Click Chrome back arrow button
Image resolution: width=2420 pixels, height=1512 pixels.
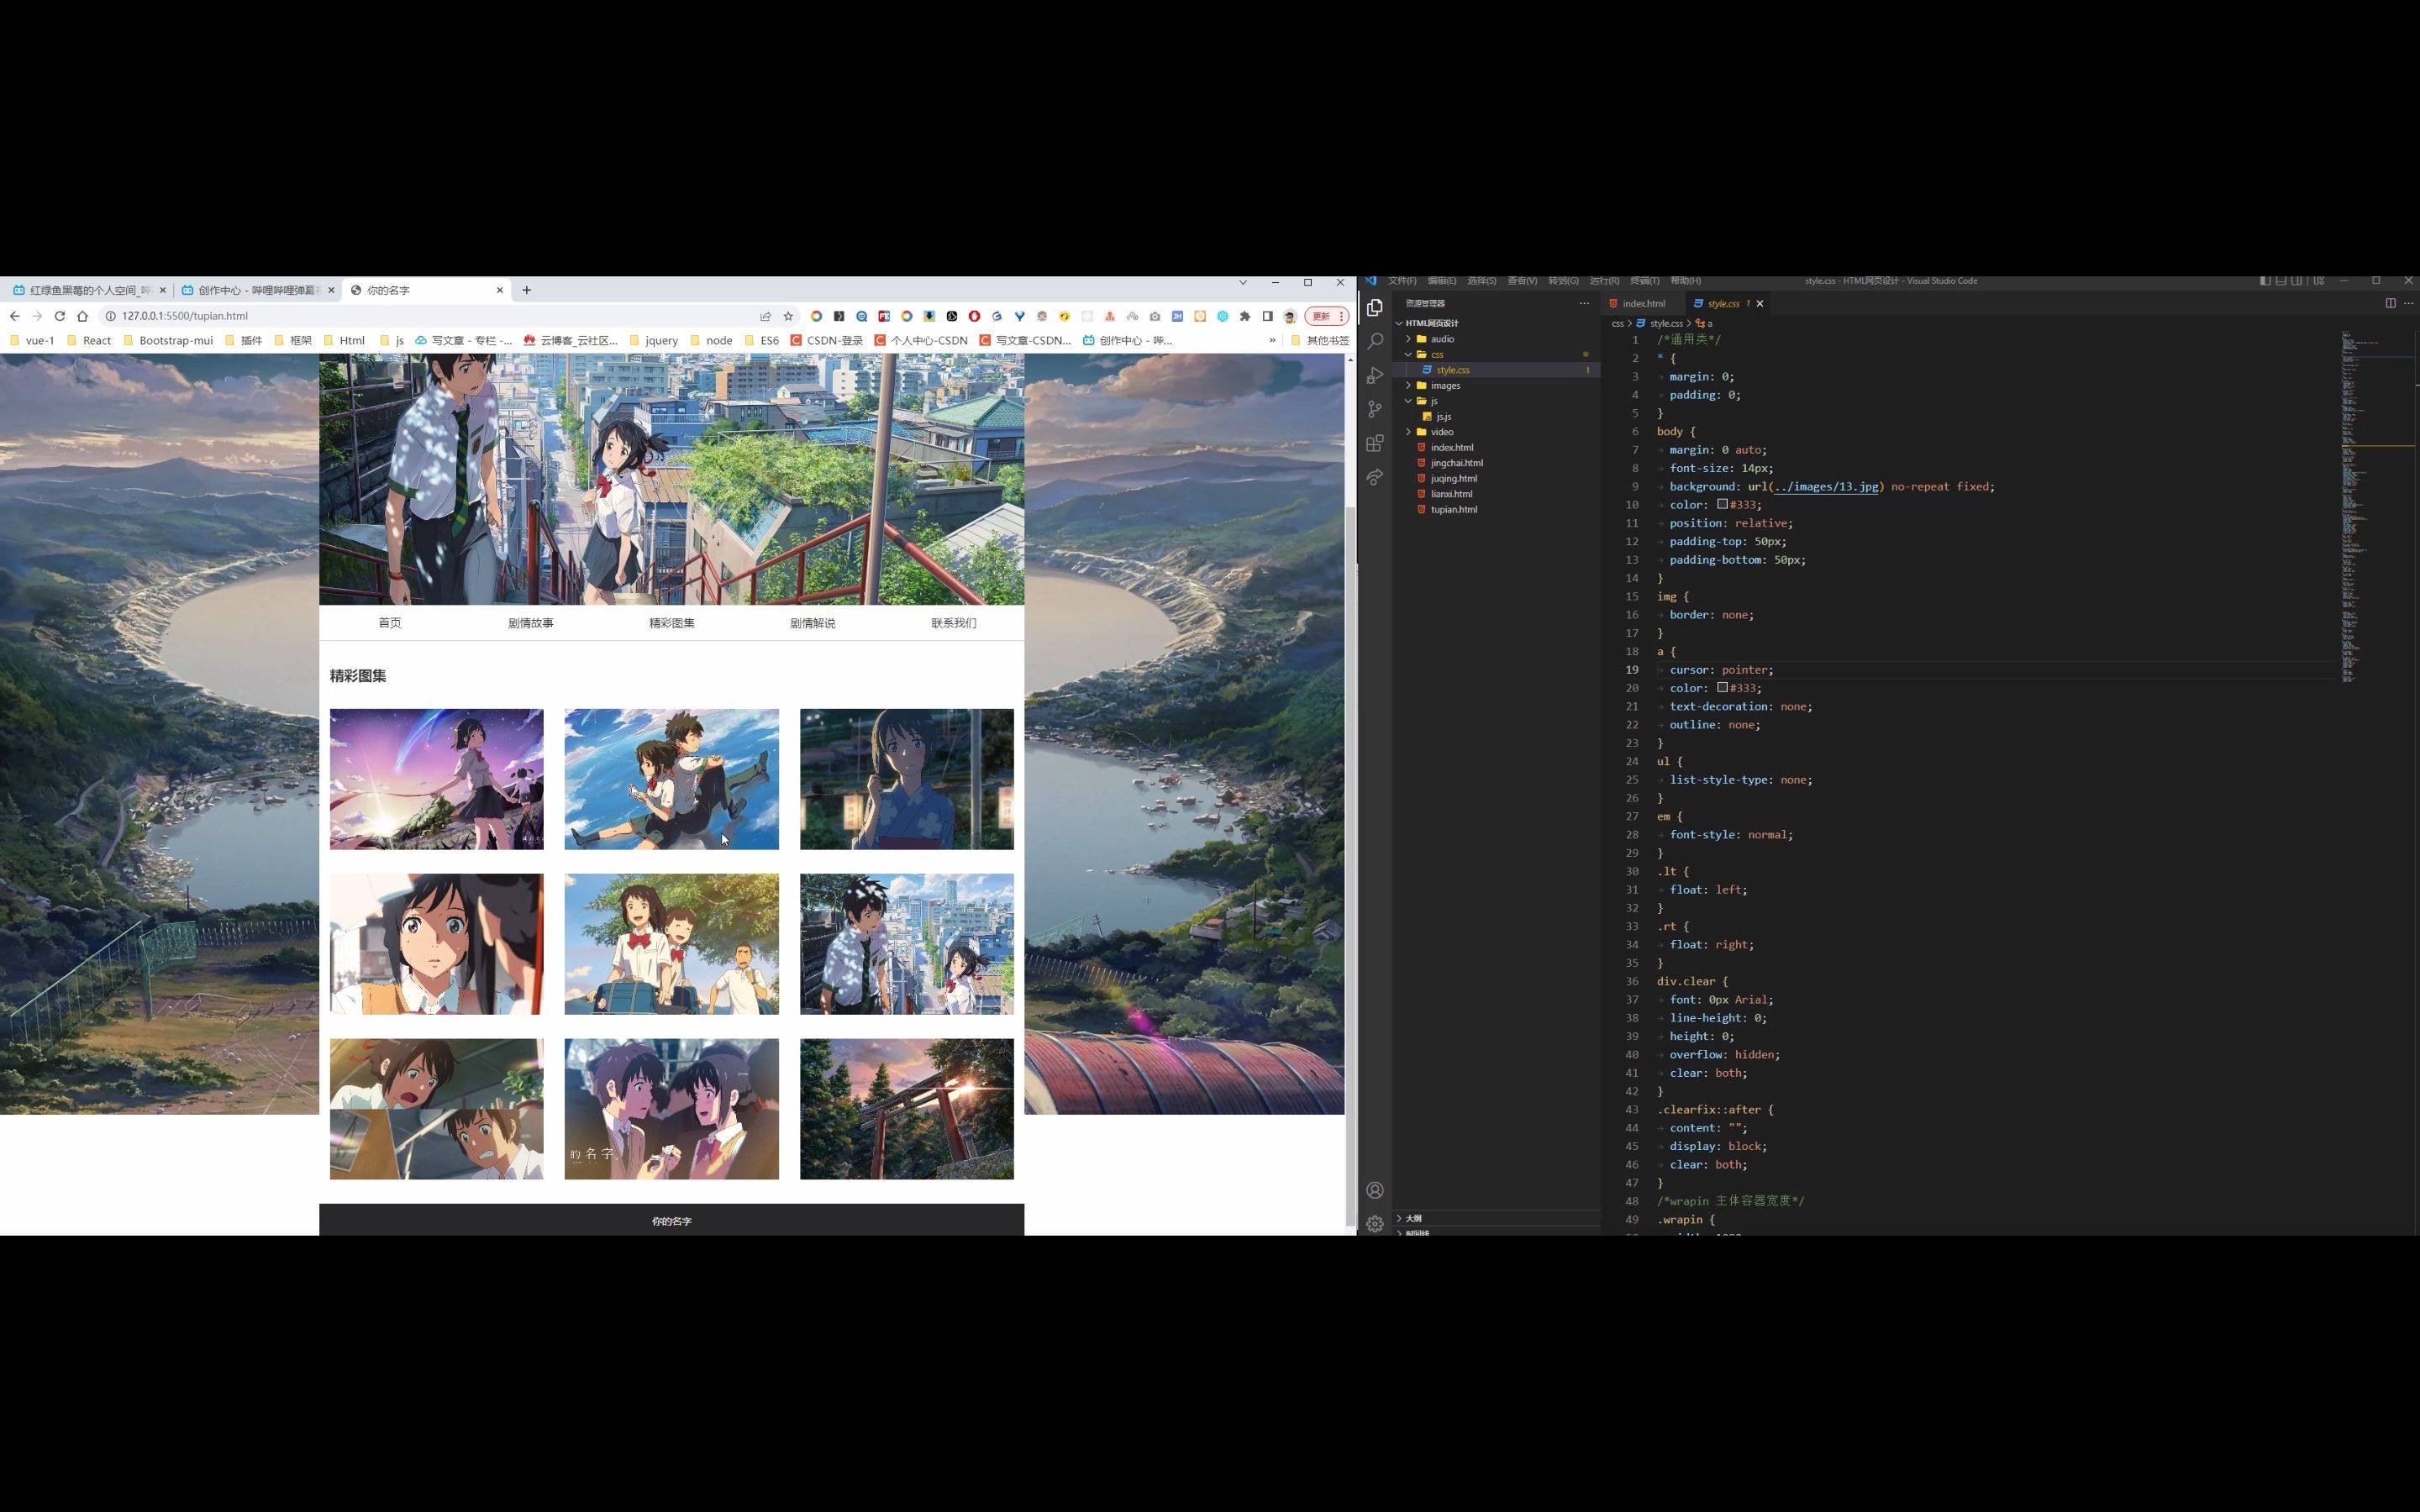click(14, 316)
